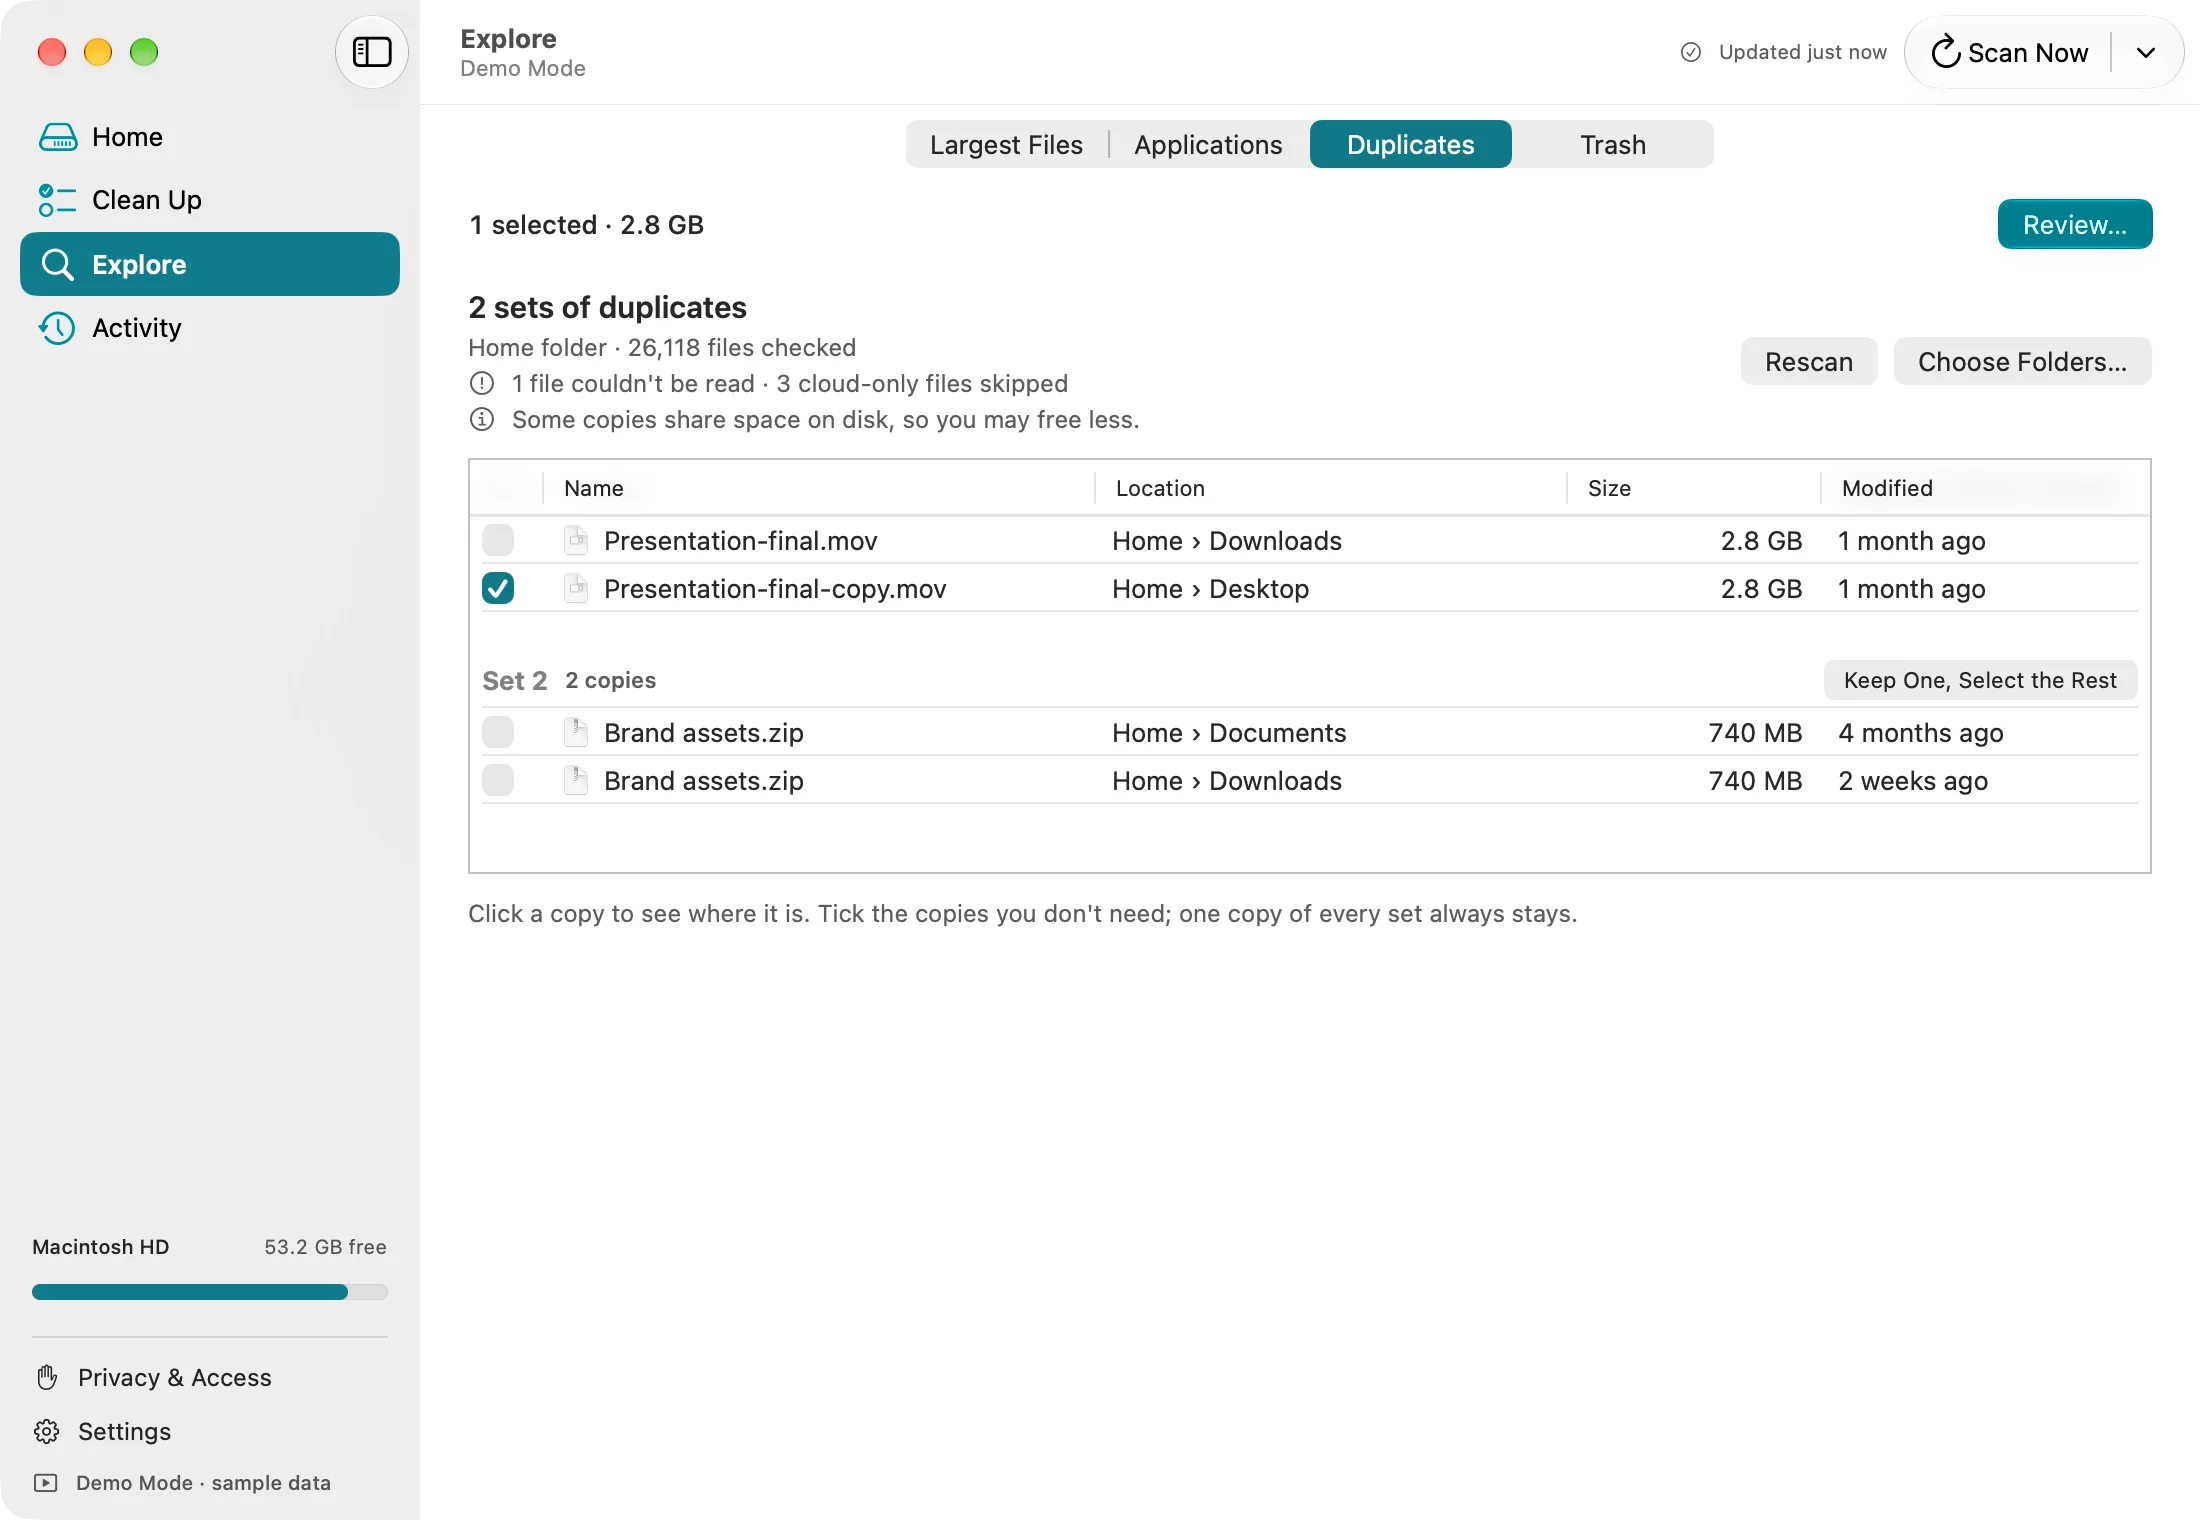Switch to the Applications tab
The height and width of the screenshot is (1520, 2200).
(x=1208, y=144)
